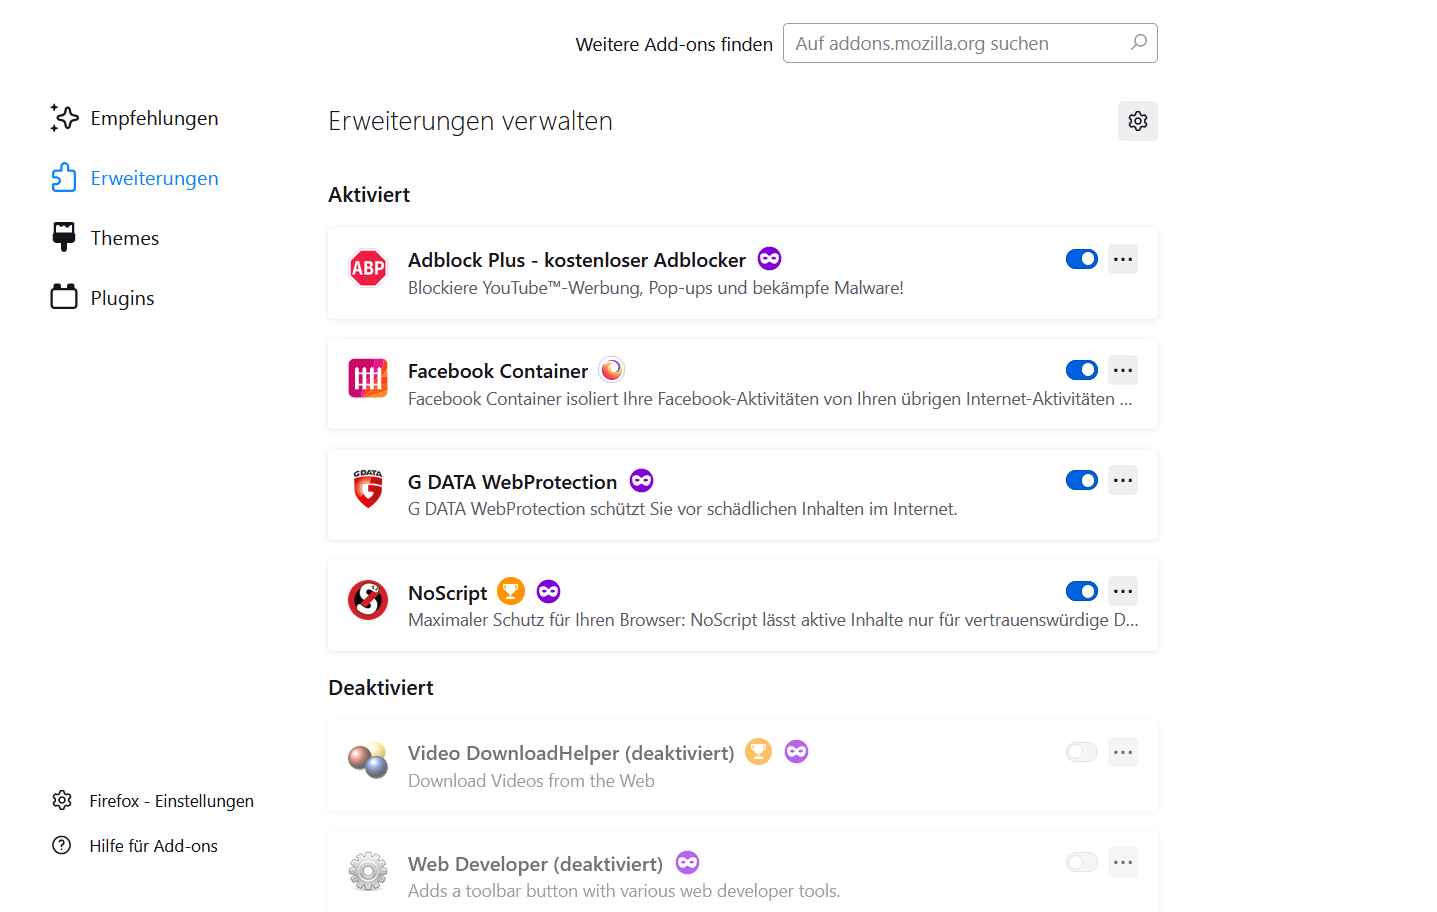Open the extensions tools gear menu
Screen dimensions: 1437x912
(x=1137, y=121)
